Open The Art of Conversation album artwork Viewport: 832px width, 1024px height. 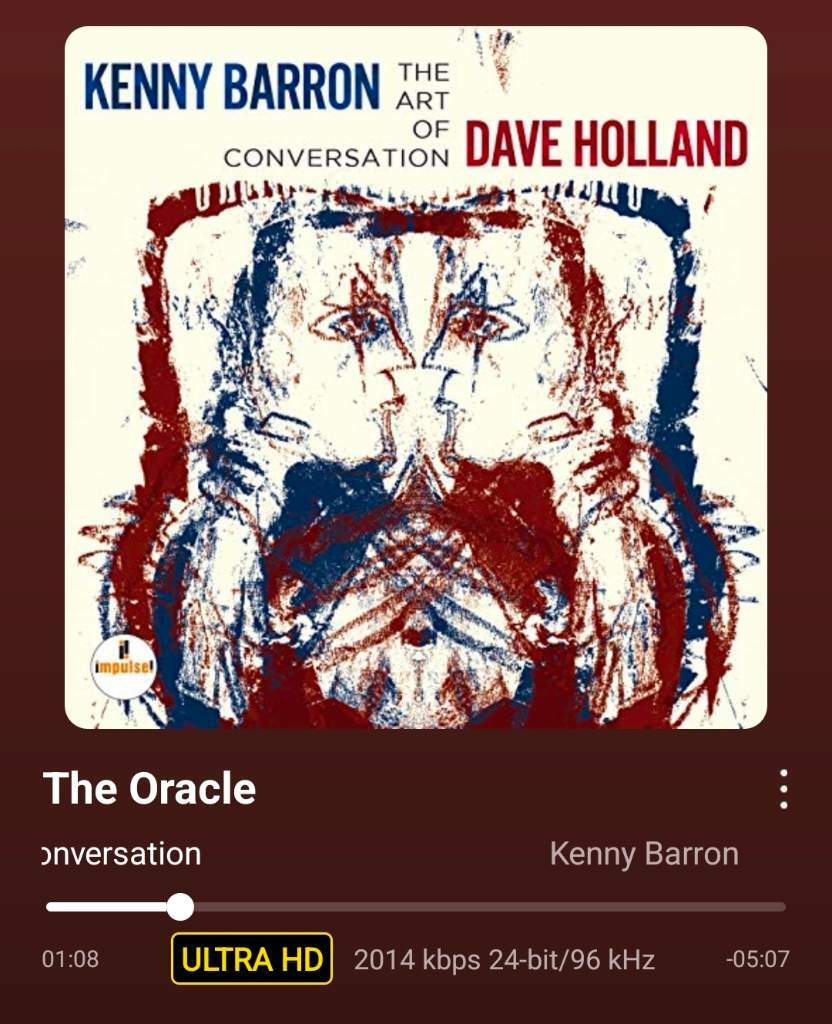(x=416, y=377)
